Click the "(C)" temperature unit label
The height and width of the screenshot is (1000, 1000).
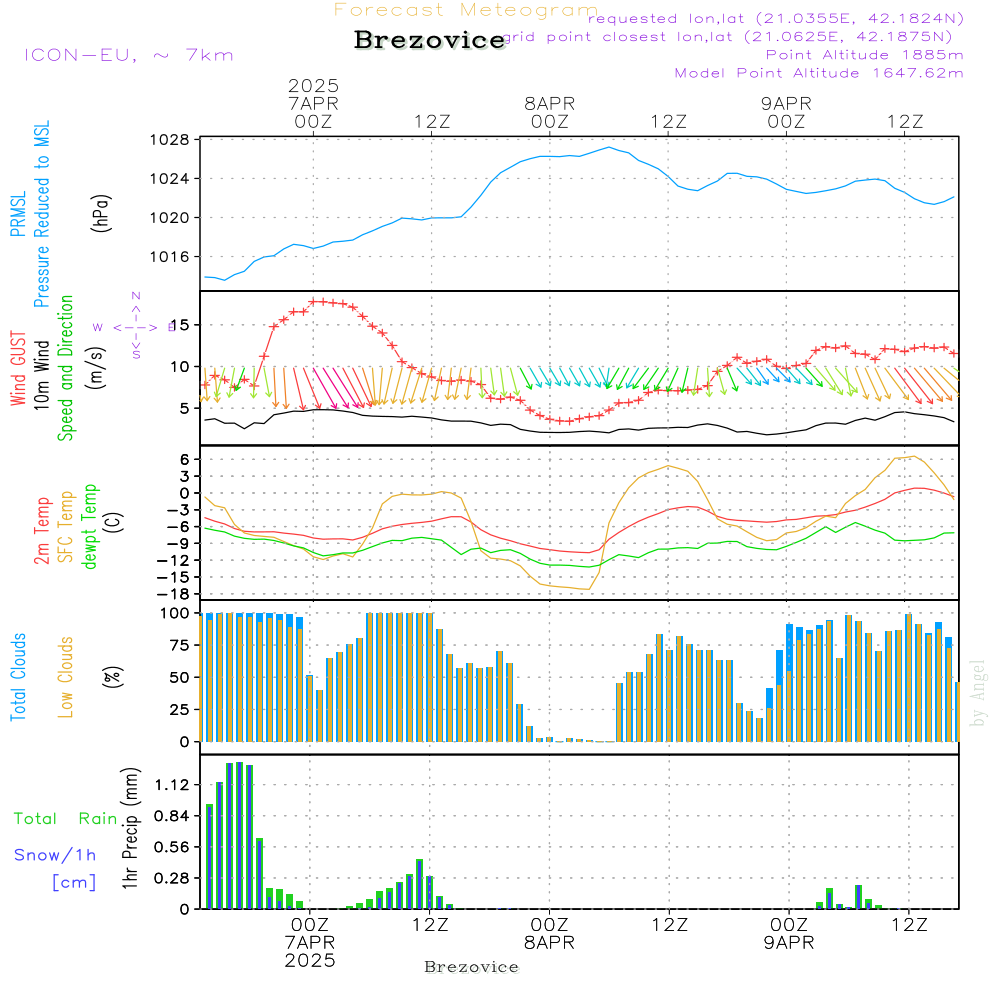[113, 523]
